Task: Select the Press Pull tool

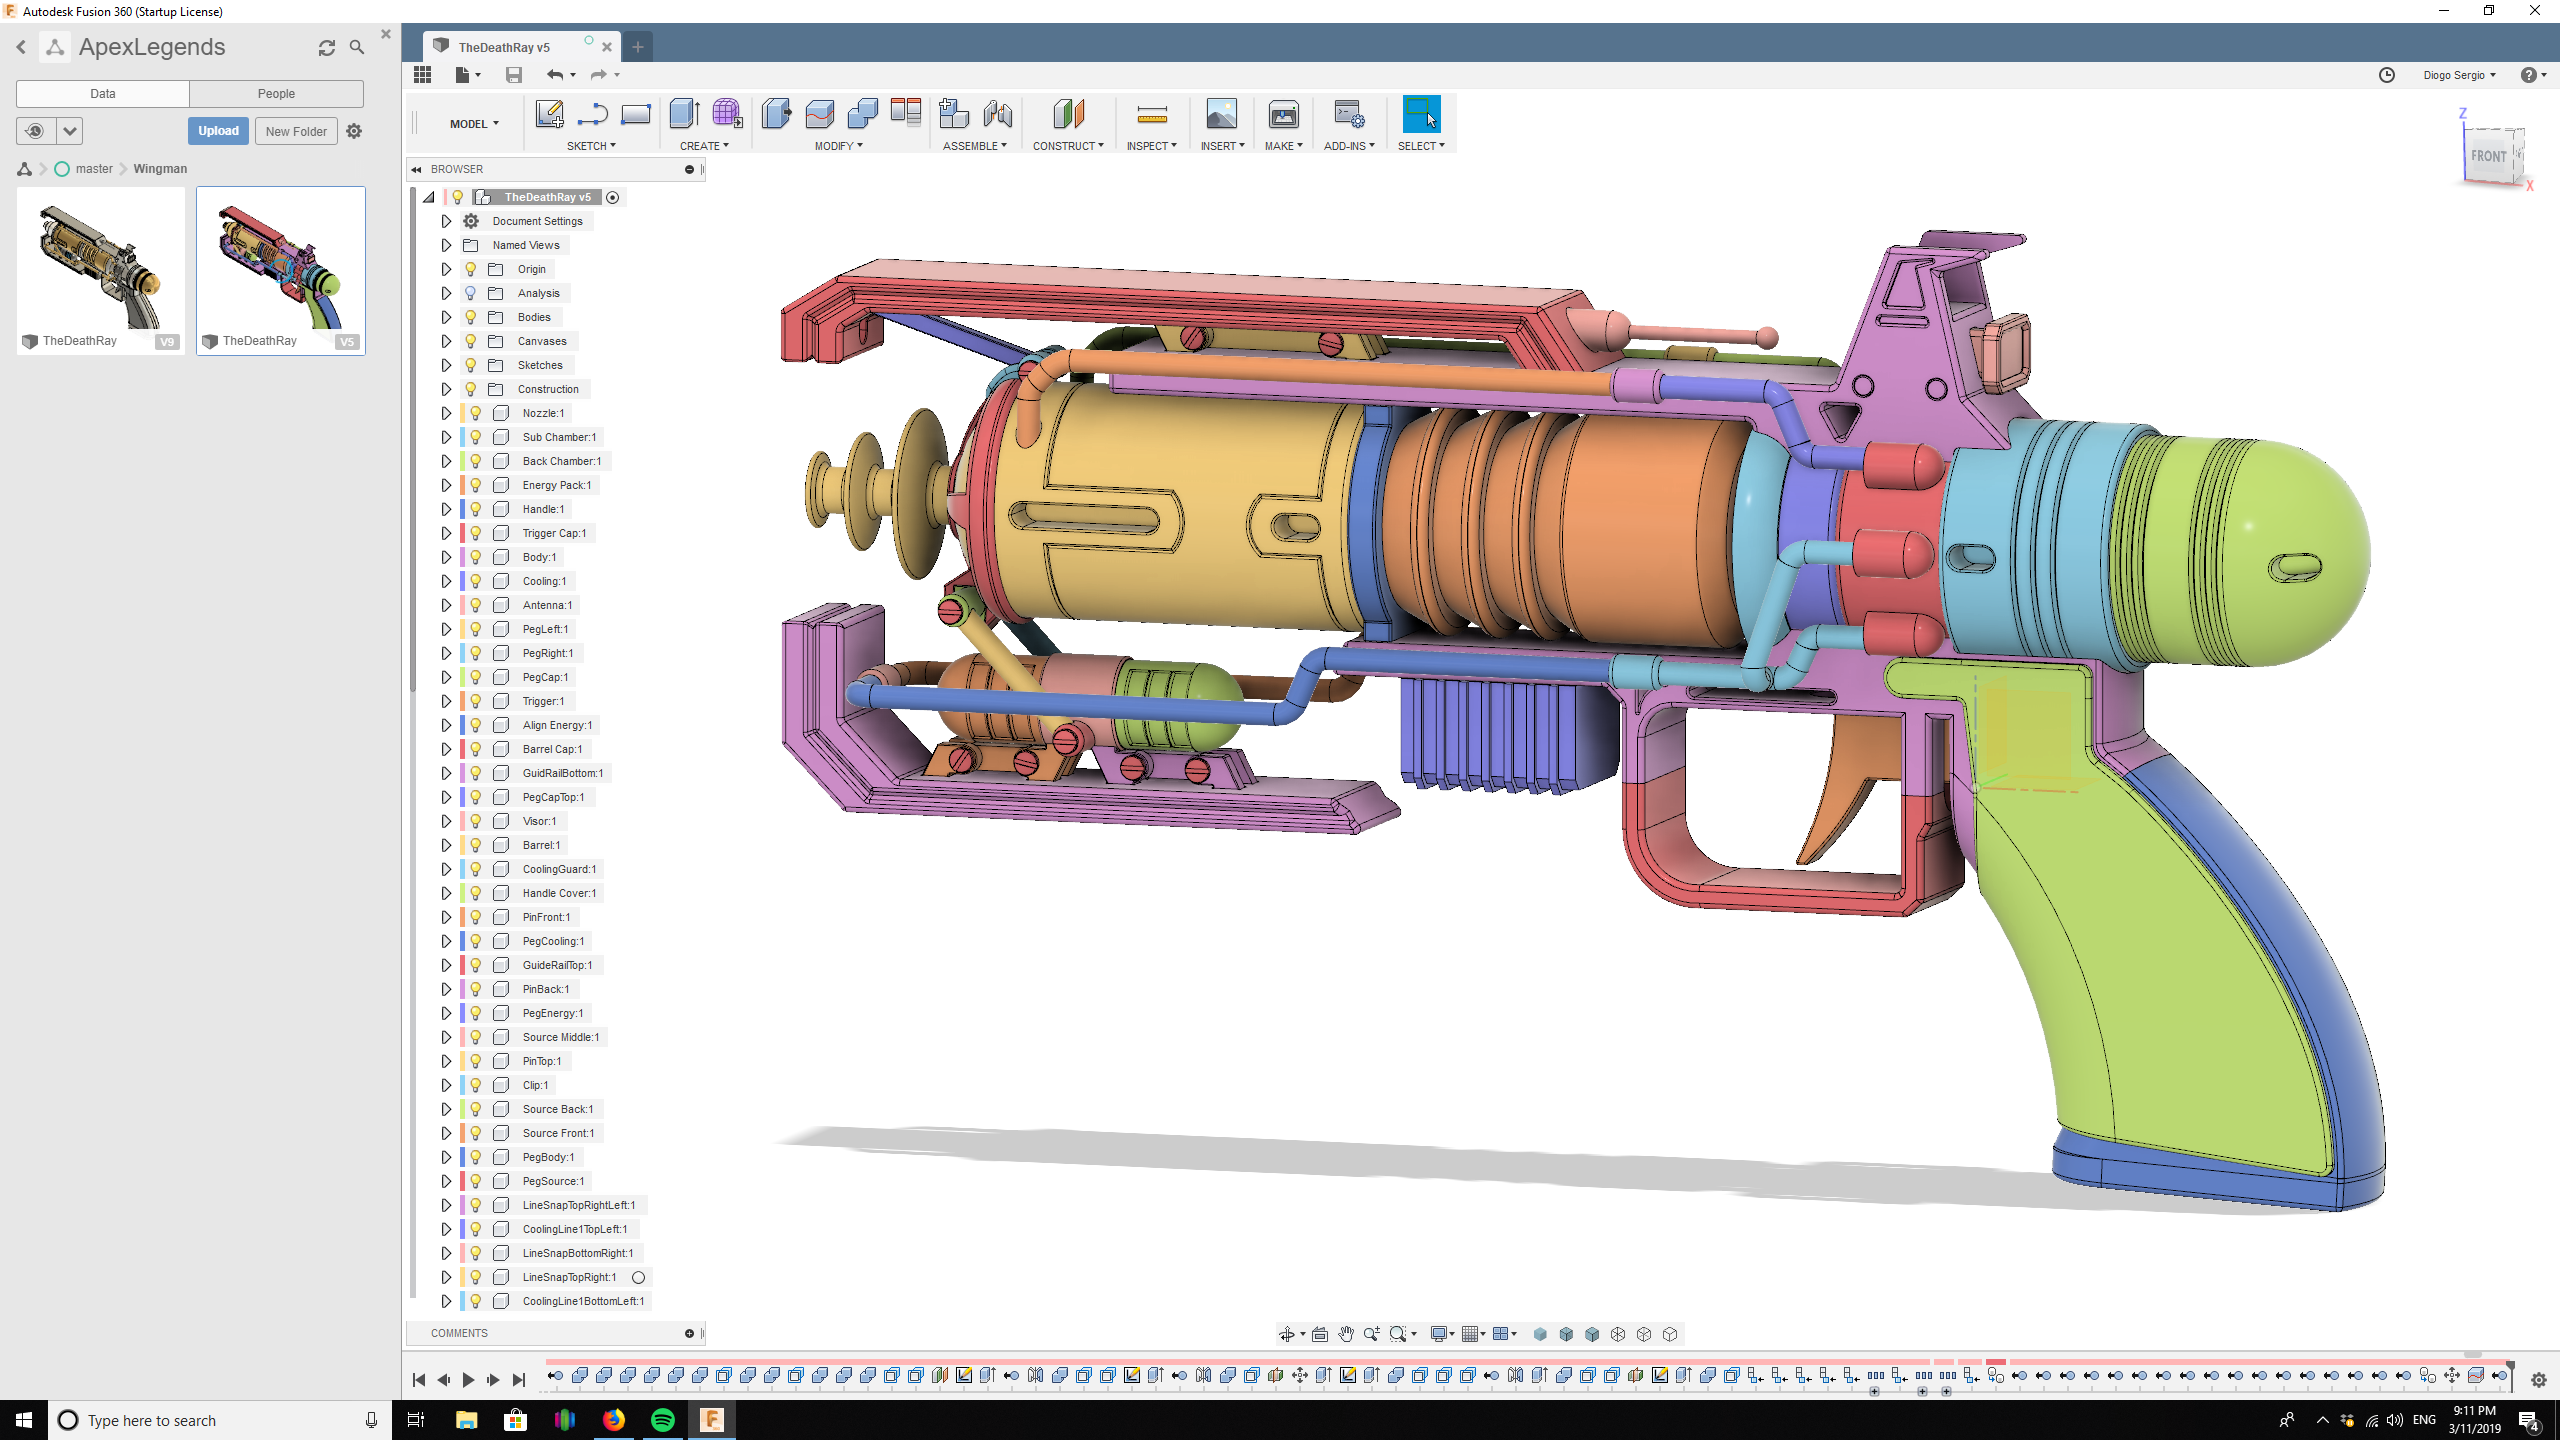Action: click(776, 114)
